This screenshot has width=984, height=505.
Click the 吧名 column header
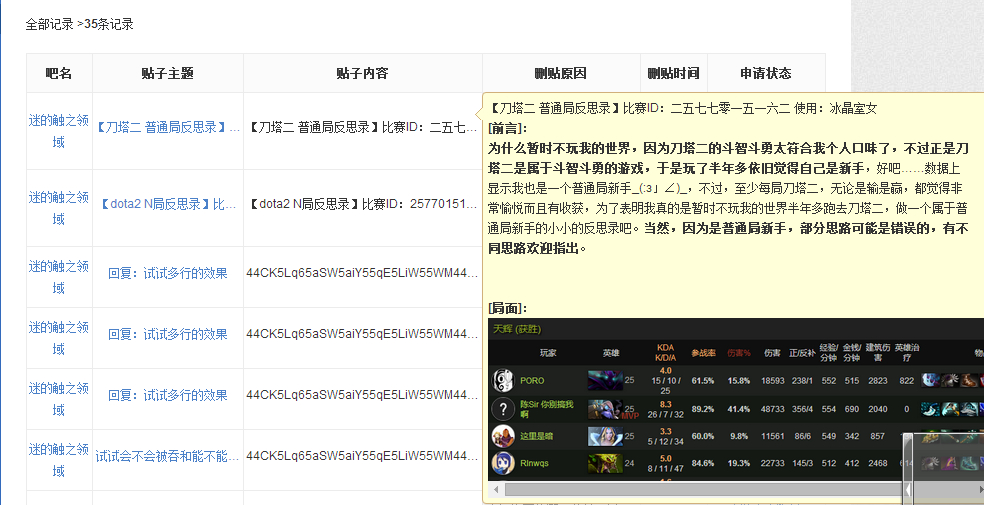tap(59, 73)
